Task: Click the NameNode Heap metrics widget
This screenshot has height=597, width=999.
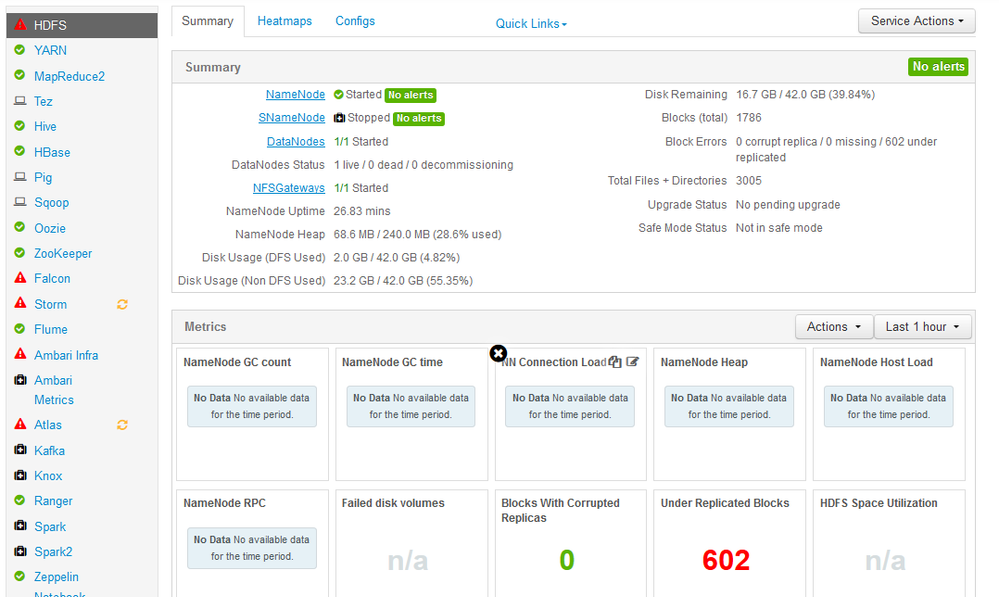Action: point(729,414)
